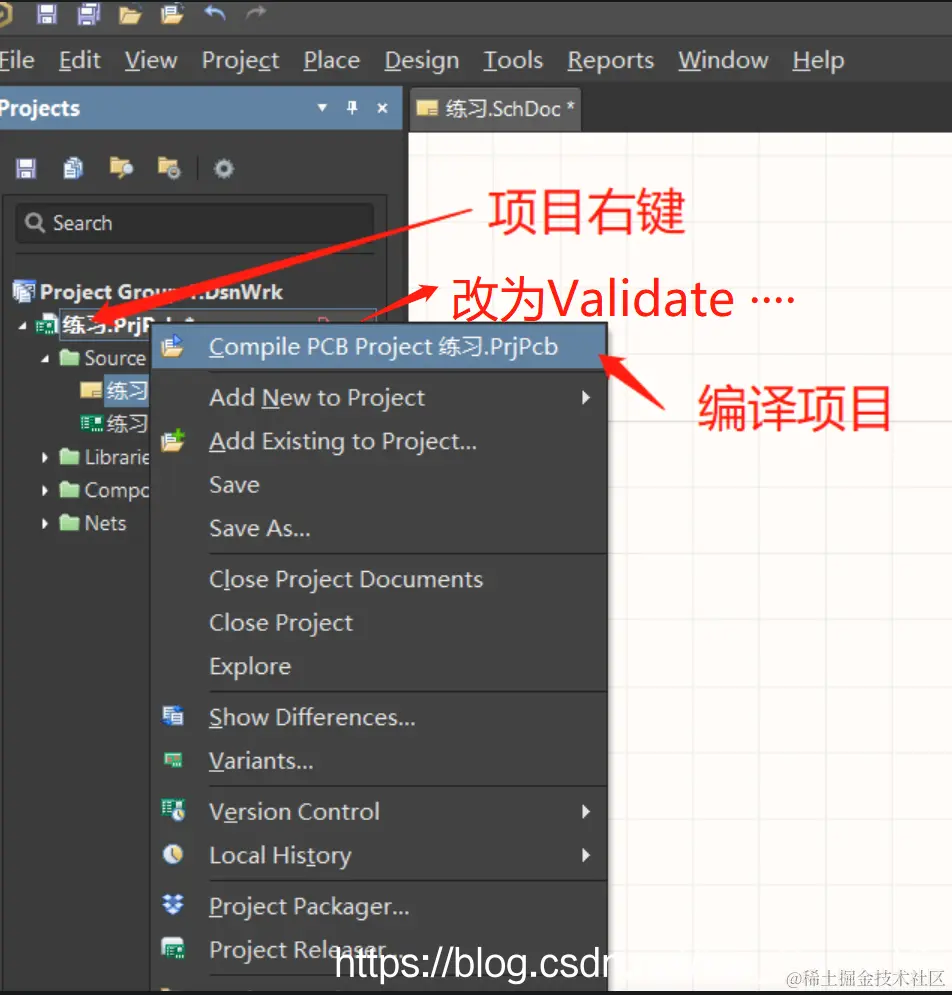The image size is (952, 995).
Task: Click the open folder icon in the Projects panel toolbar
Action: 121,168
